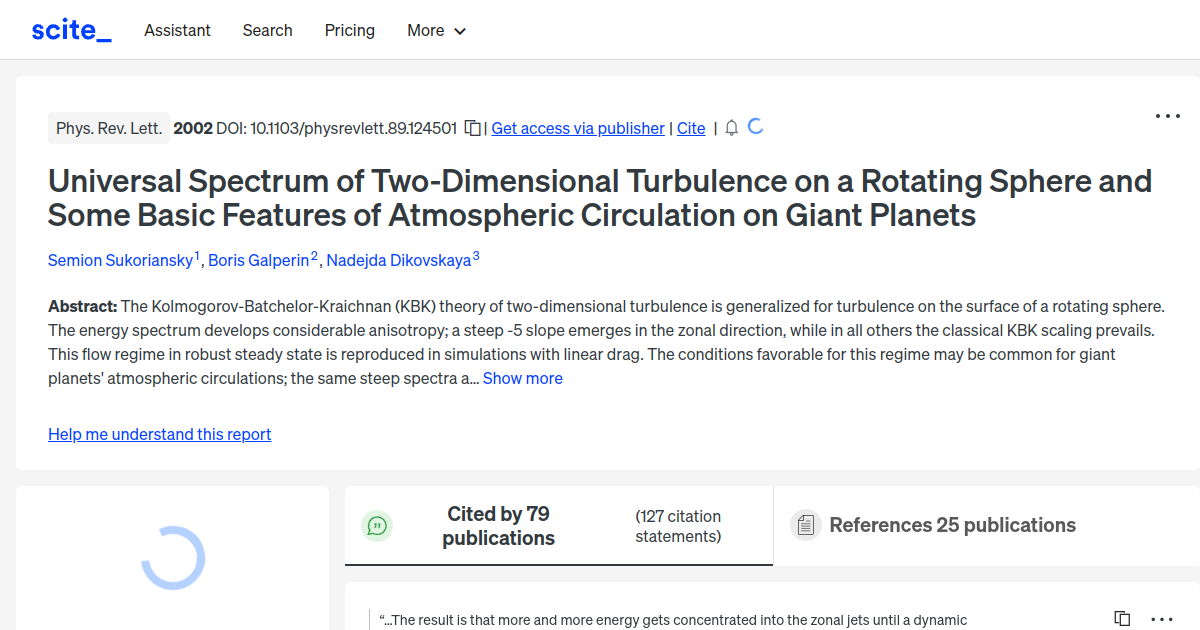1200x630 pixels.
Task: Open the Assistant menu item
Action: [x=177, y=30]
